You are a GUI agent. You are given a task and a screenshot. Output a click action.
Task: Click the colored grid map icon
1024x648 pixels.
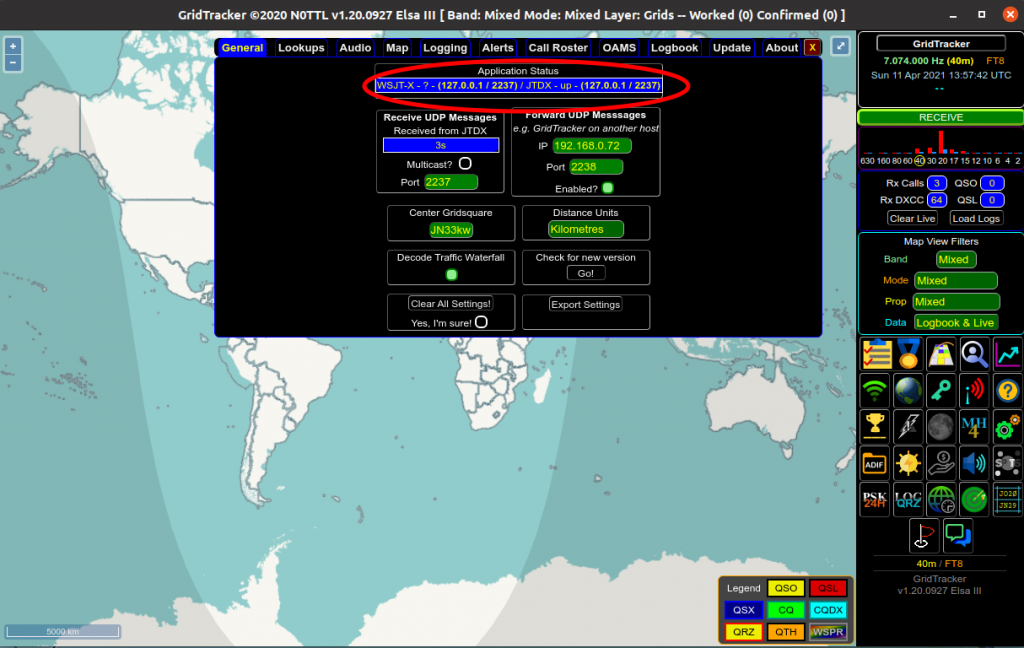tap(941, 355)
